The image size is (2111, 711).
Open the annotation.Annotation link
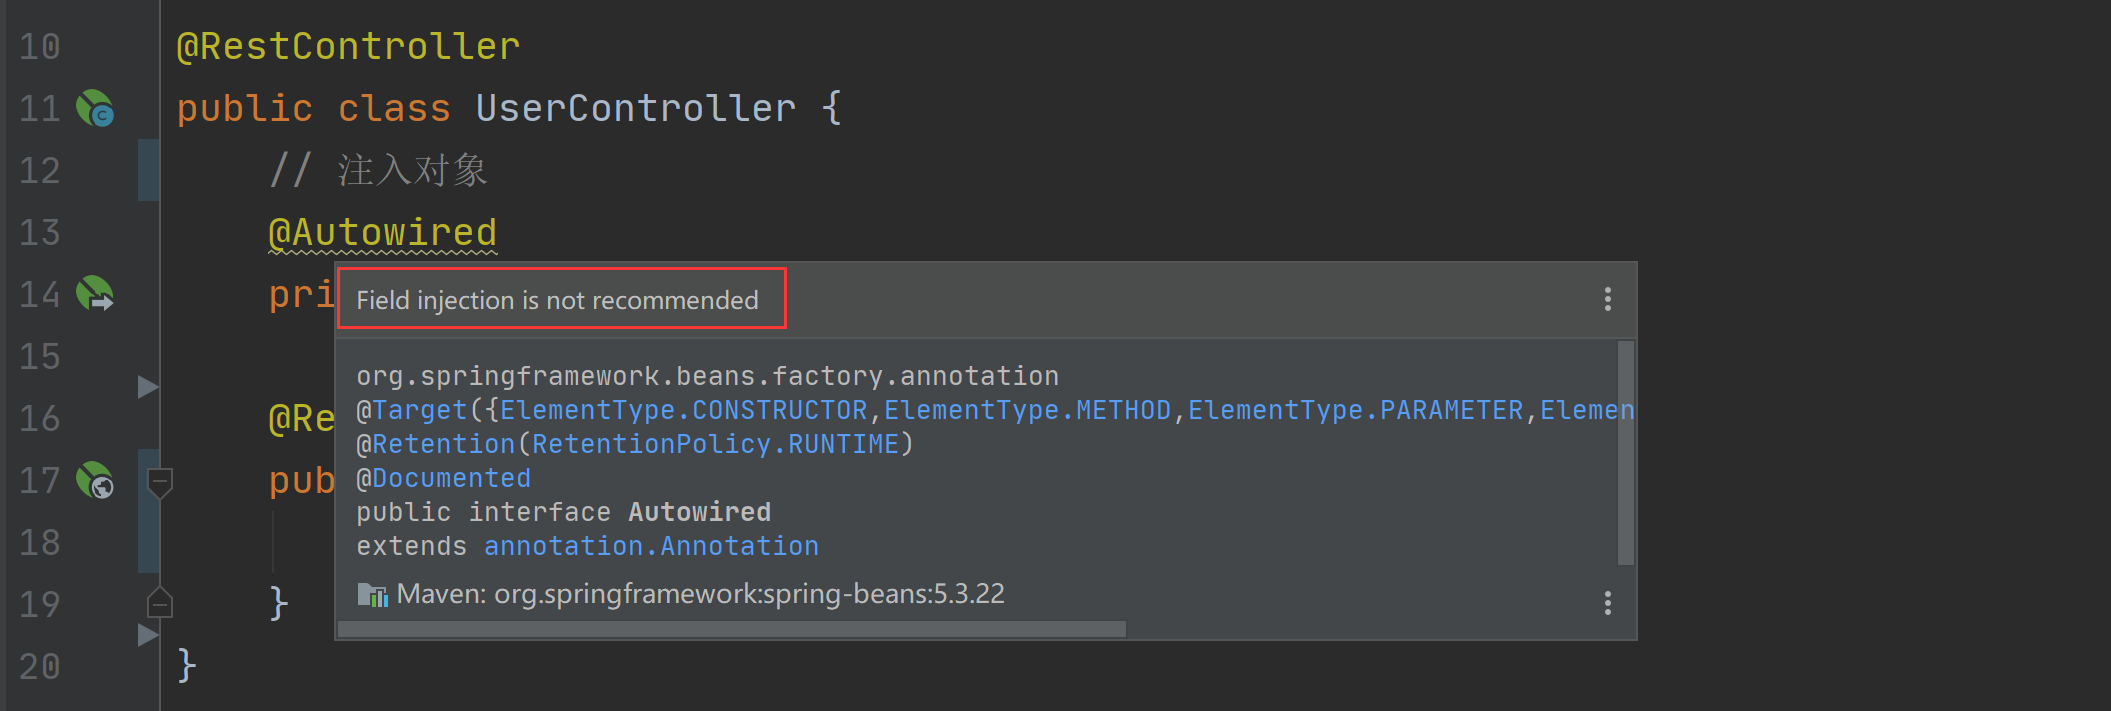point(651,546)
